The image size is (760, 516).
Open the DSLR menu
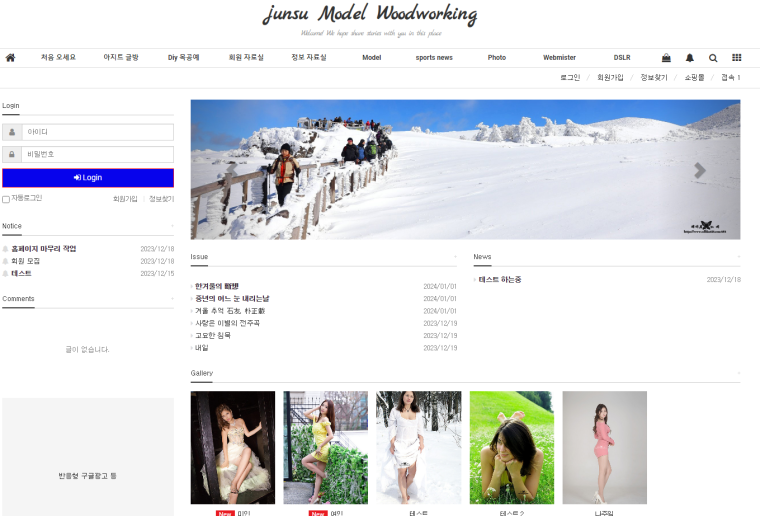point(622,57)
